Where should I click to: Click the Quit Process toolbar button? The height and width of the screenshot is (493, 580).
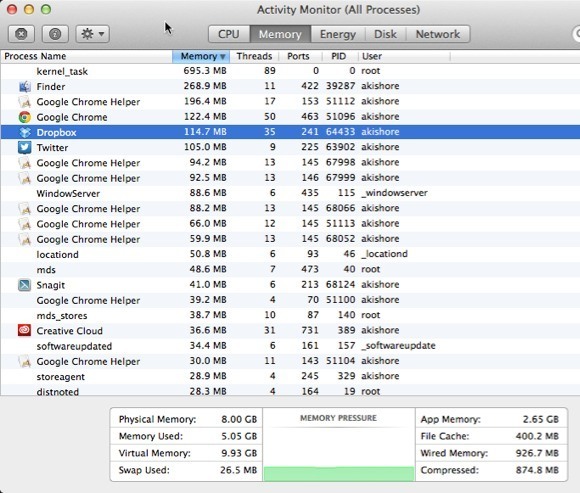tap(21, 34)
